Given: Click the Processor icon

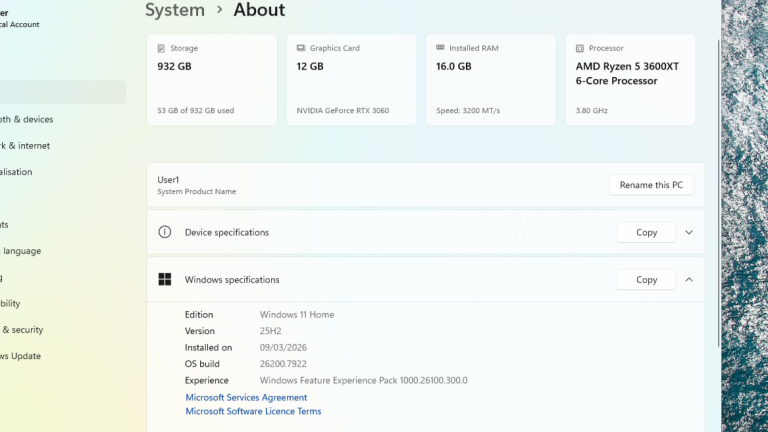Looking at the screenshot, I should (579, 48).
